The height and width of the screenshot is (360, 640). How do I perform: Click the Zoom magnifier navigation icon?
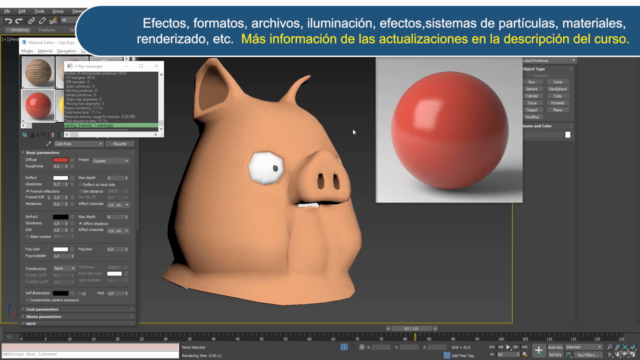click(609, 347)
